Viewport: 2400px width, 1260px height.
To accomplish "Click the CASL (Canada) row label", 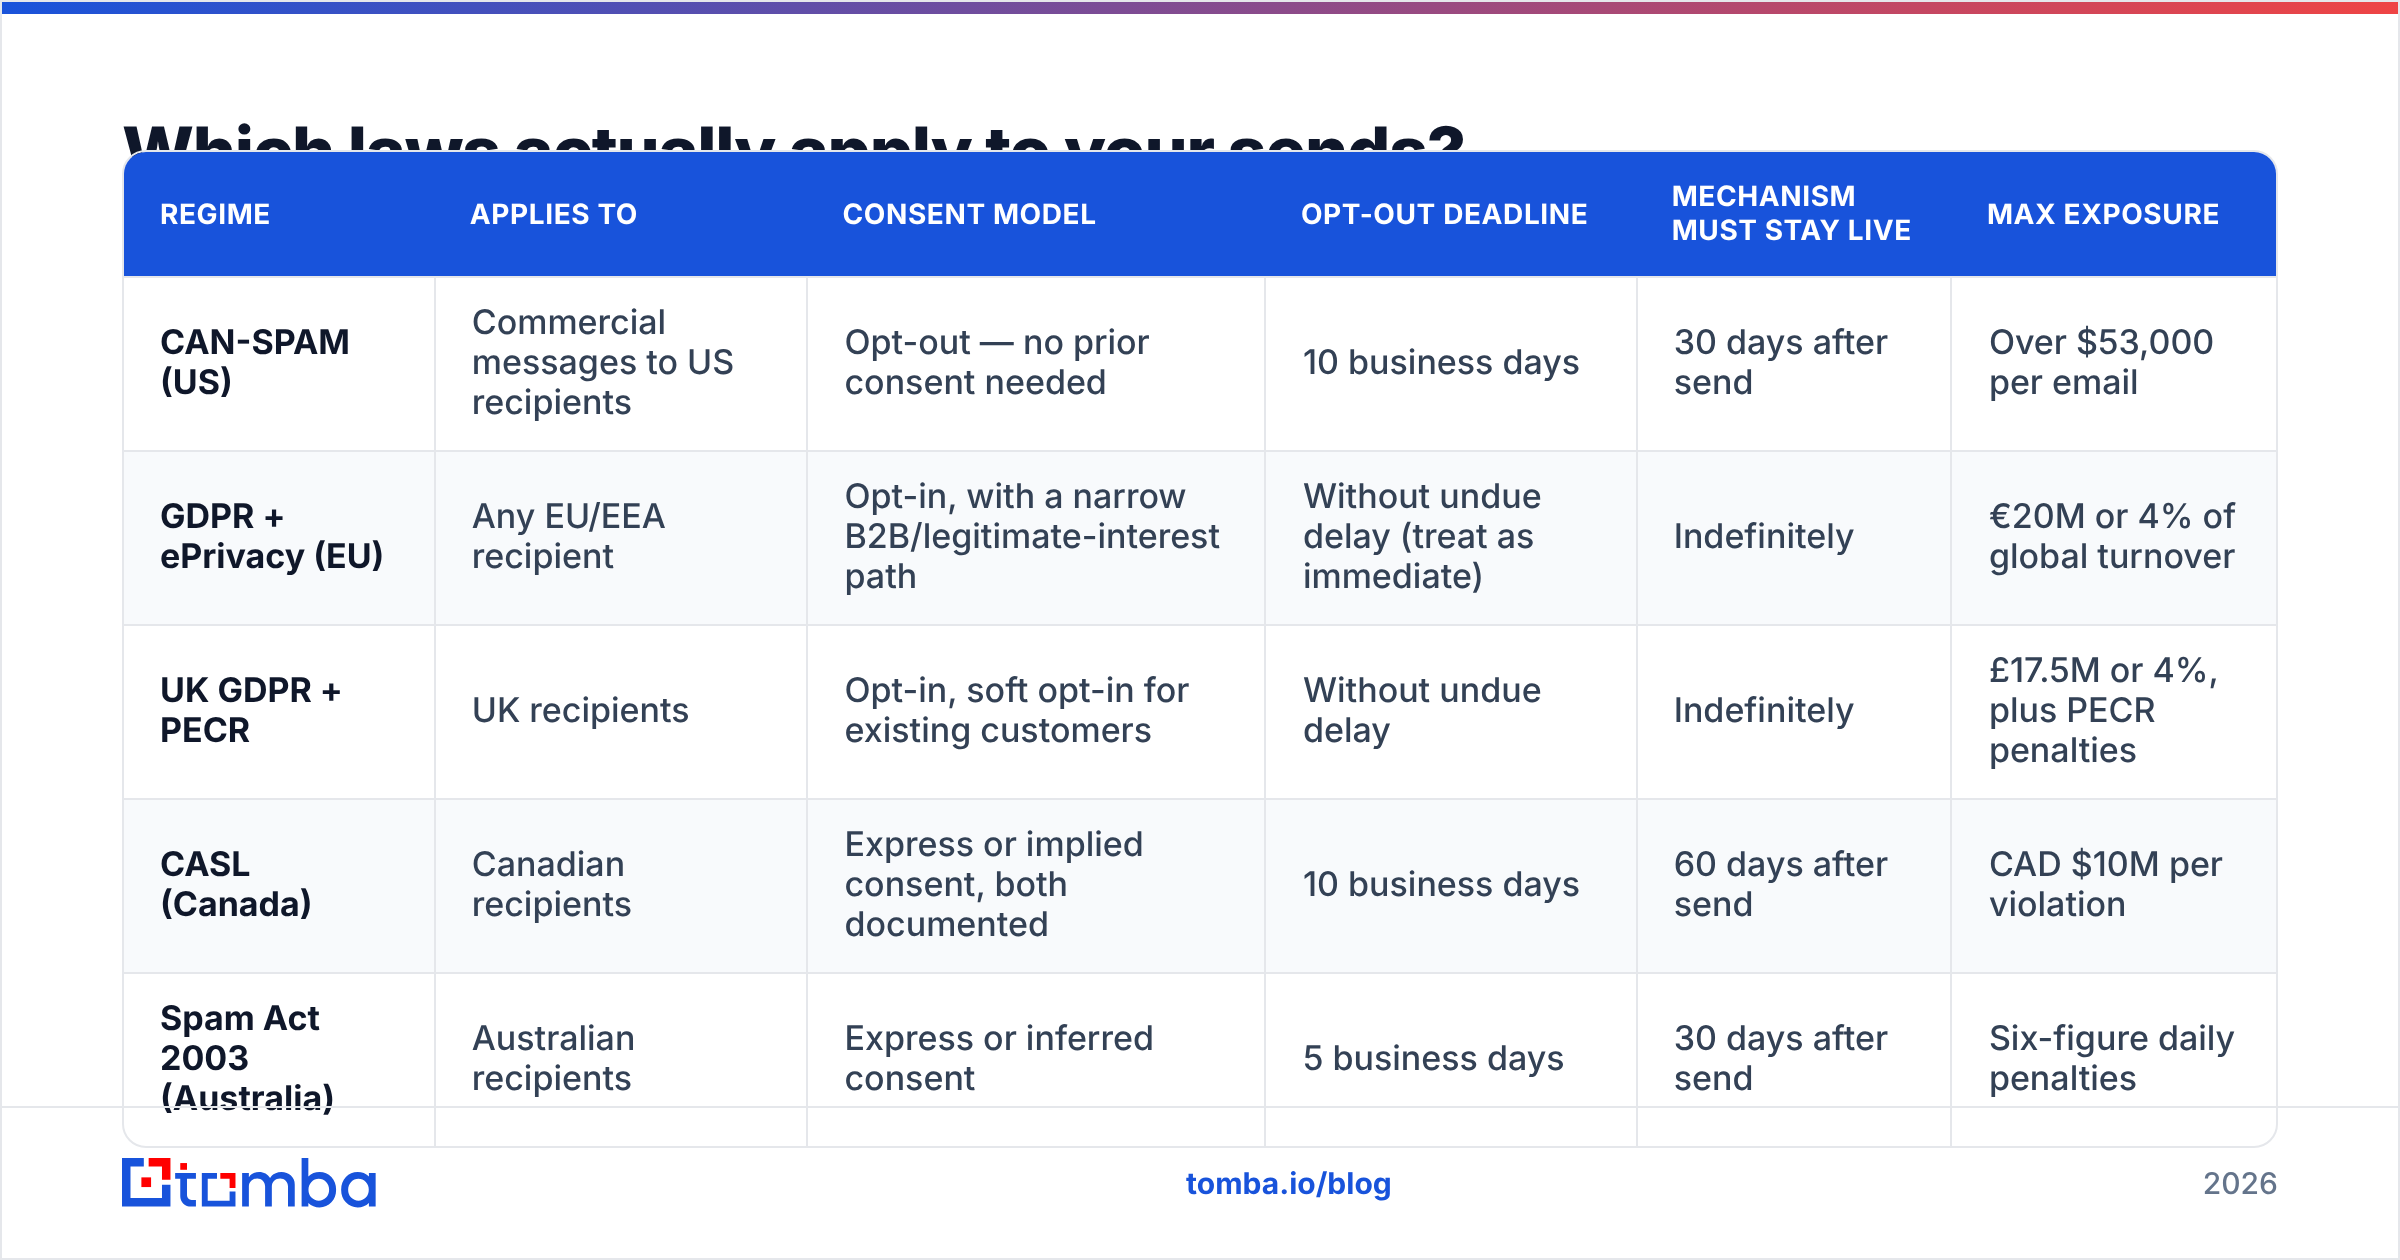I will coord(236,884).
